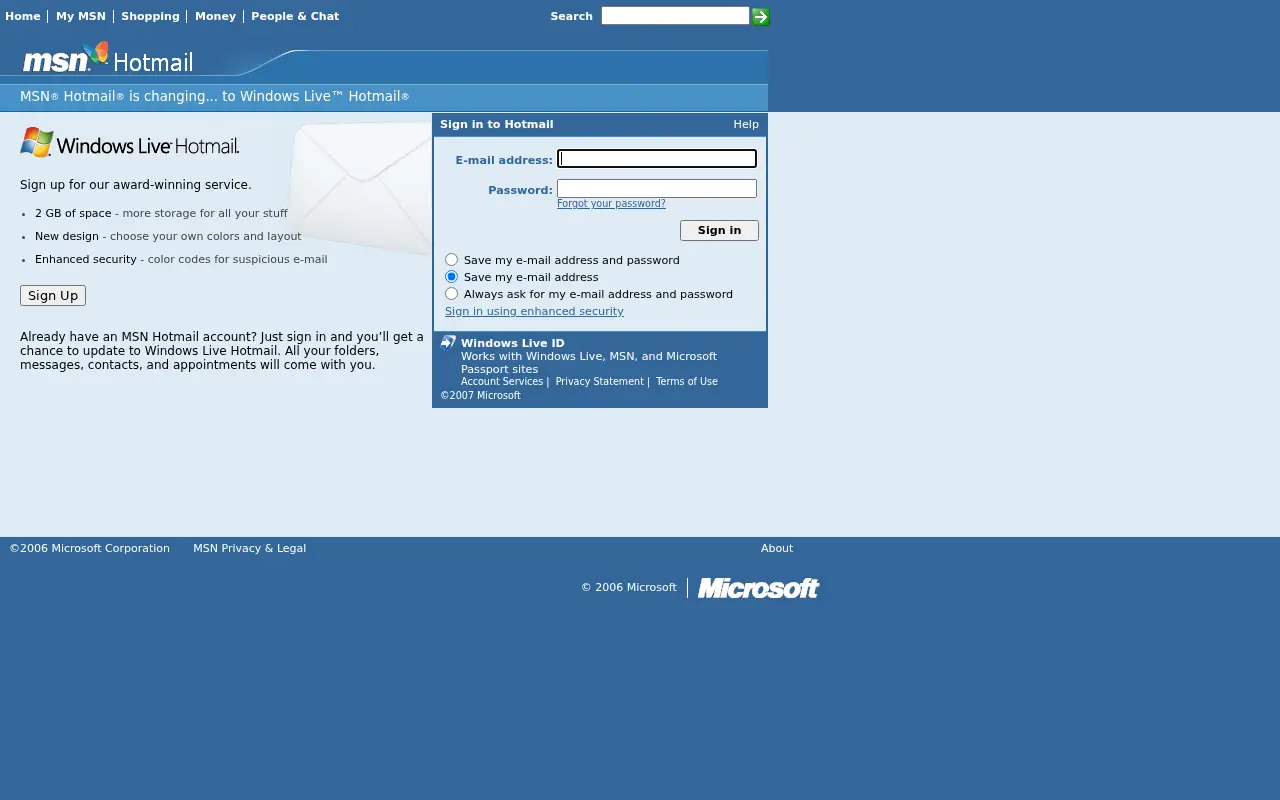
Task: Open the Money section
Action: pos(215,16)
